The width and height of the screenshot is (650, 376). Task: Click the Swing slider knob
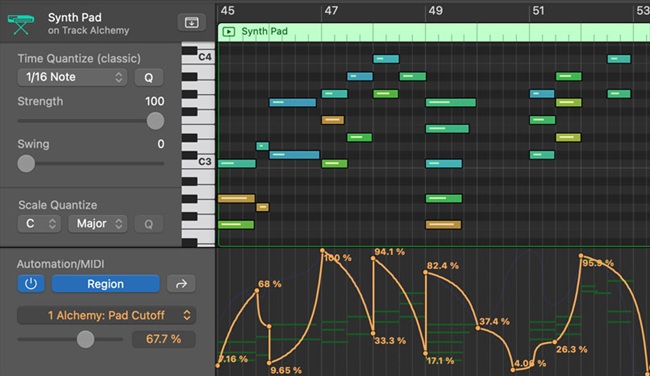(x=26, y=163)
